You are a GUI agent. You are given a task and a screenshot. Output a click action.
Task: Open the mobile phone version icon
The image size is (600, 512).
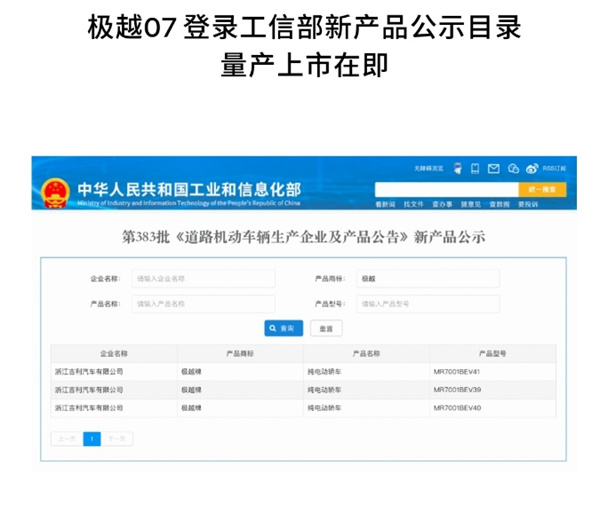pos(475,168)
